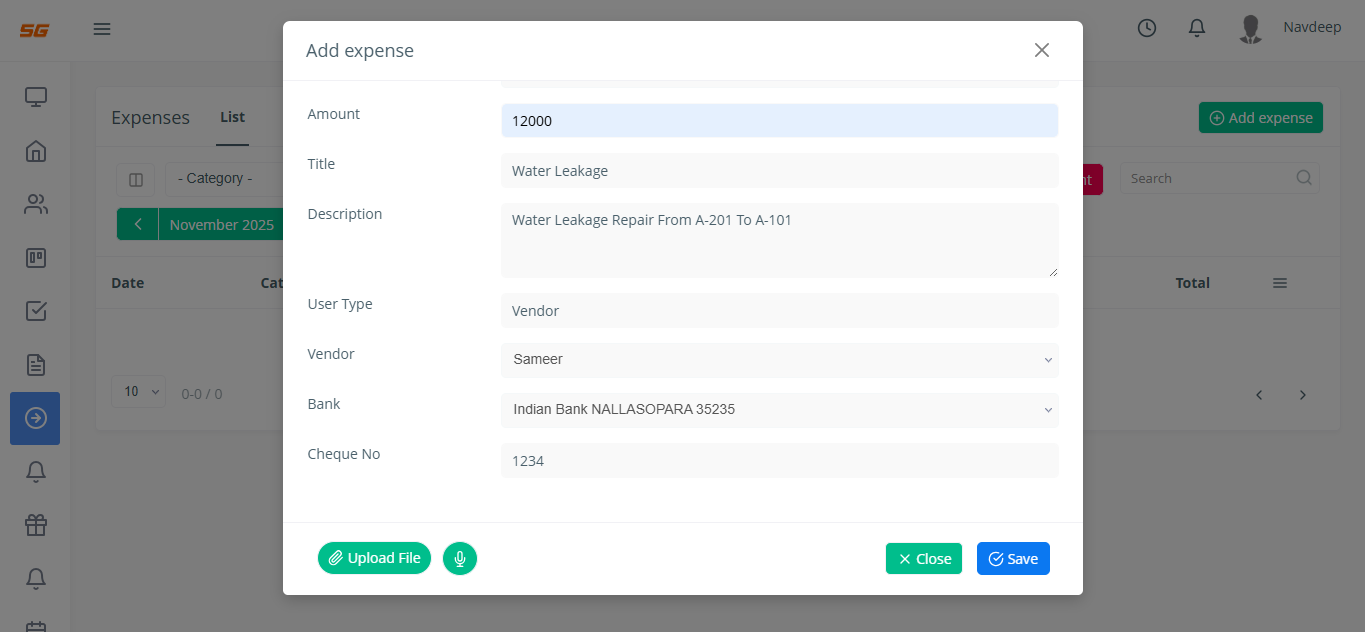The width and height of the screenshot is (1365, 632).
Task: Click the clock icon in top bar
Action: [1147, 29]
